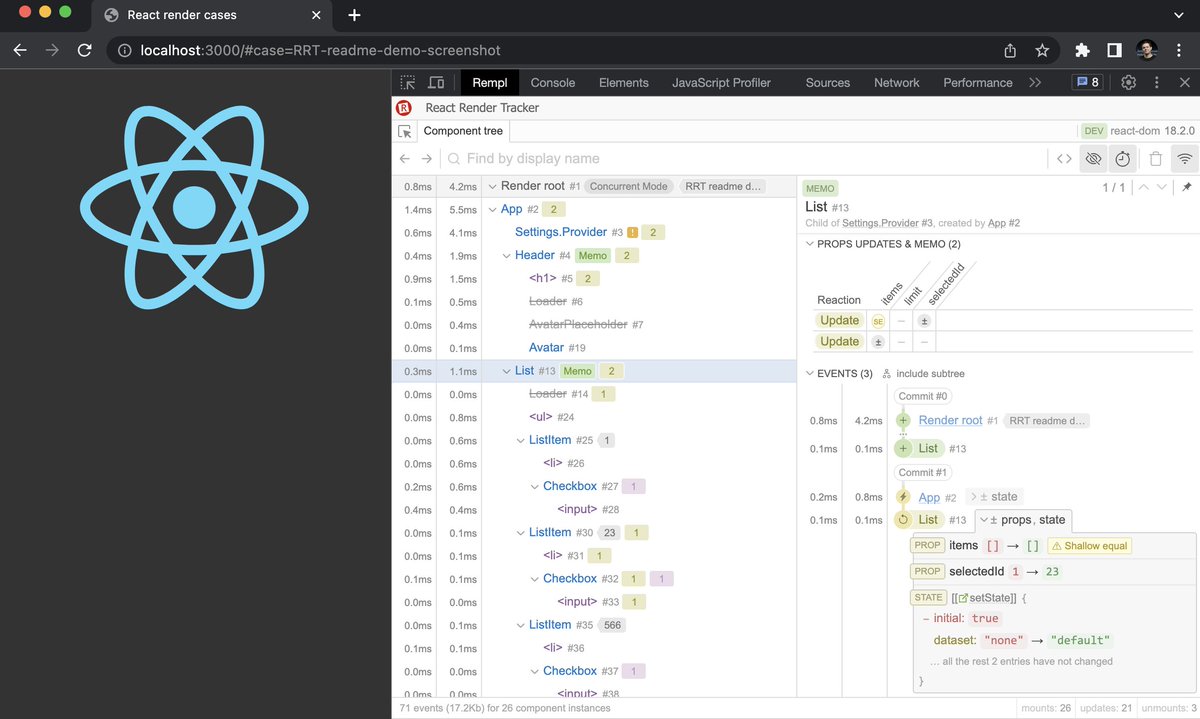Expand the ± state changes for App #2
Viewport: 1200px width, 719px height.
pos(993,497)
